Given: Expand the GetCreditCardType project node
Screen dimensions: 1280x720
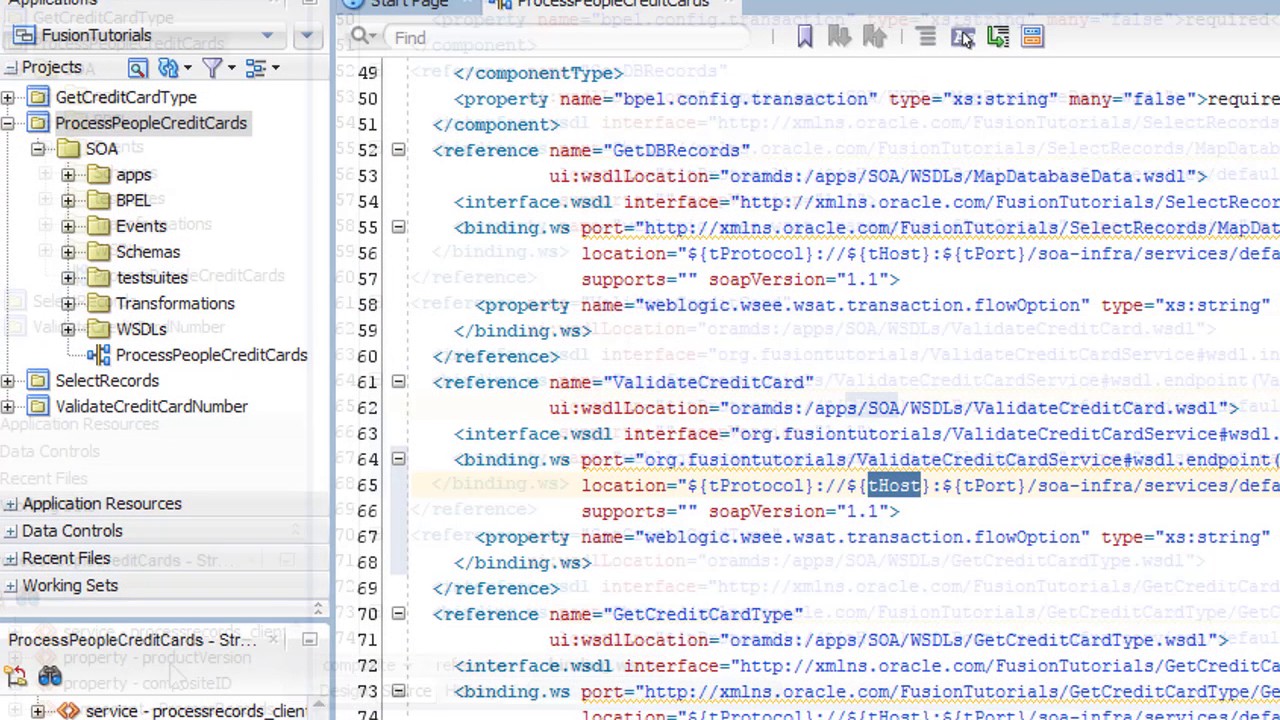Looking at the screenshot, I should click(x=8, y=97).
